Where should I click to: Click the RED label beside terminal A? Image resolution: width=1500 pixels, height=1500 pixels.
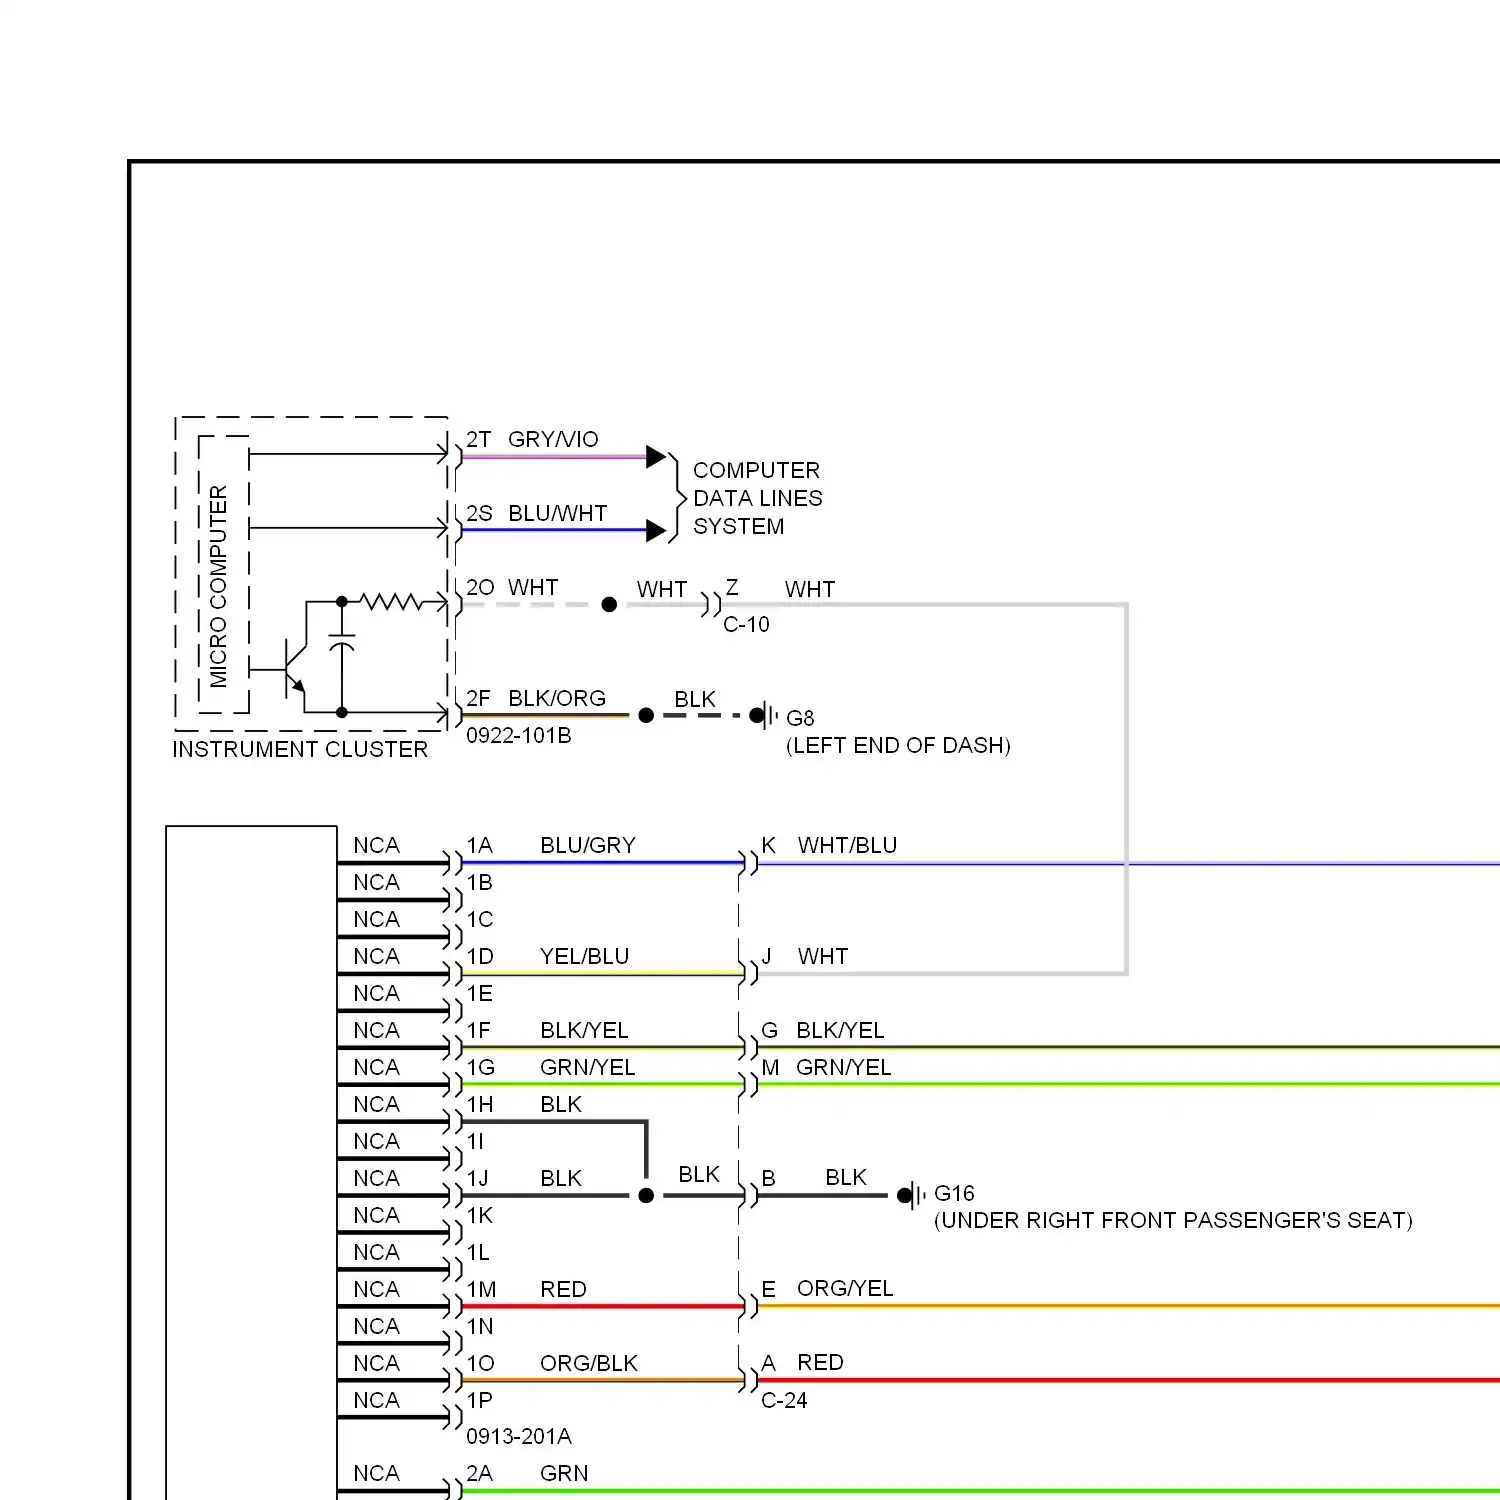tap(820, 1362)
